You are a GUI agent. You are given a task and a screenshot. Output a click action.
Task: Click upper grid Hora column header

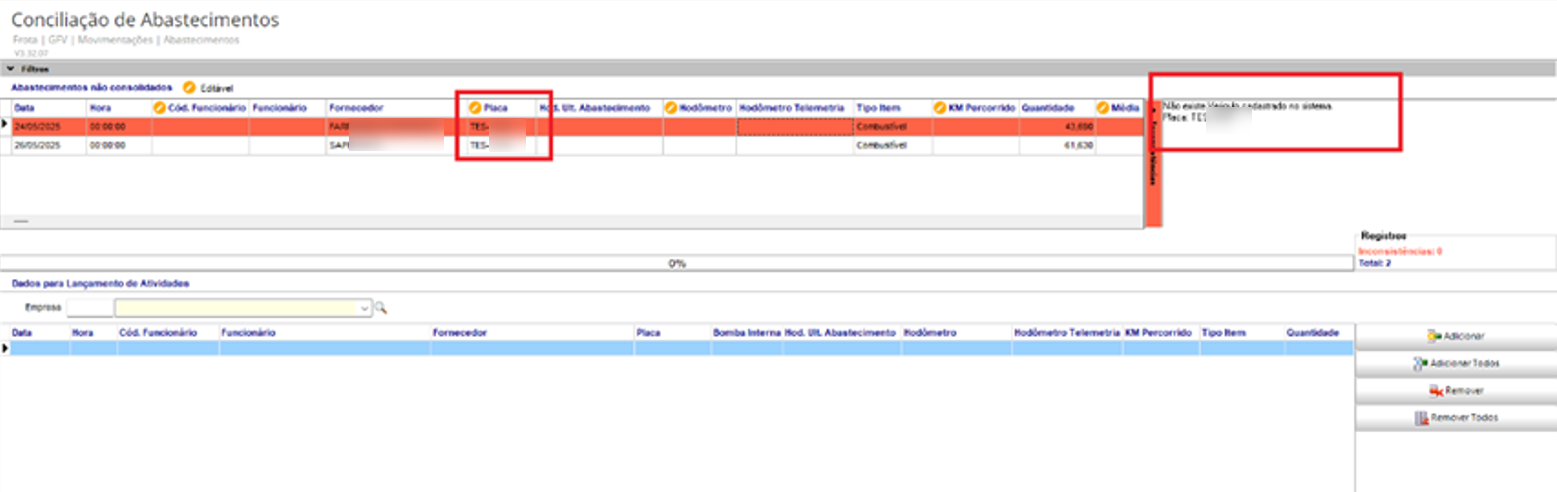118,108
